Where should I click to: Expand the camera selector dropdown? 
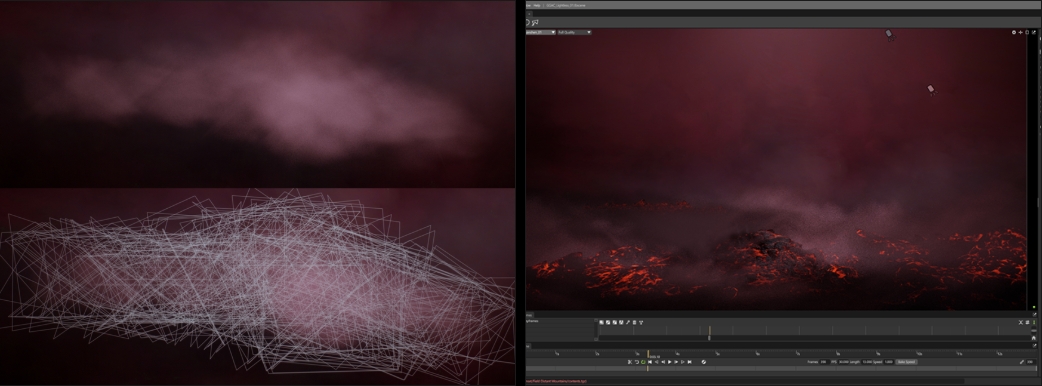coord(540,32)
